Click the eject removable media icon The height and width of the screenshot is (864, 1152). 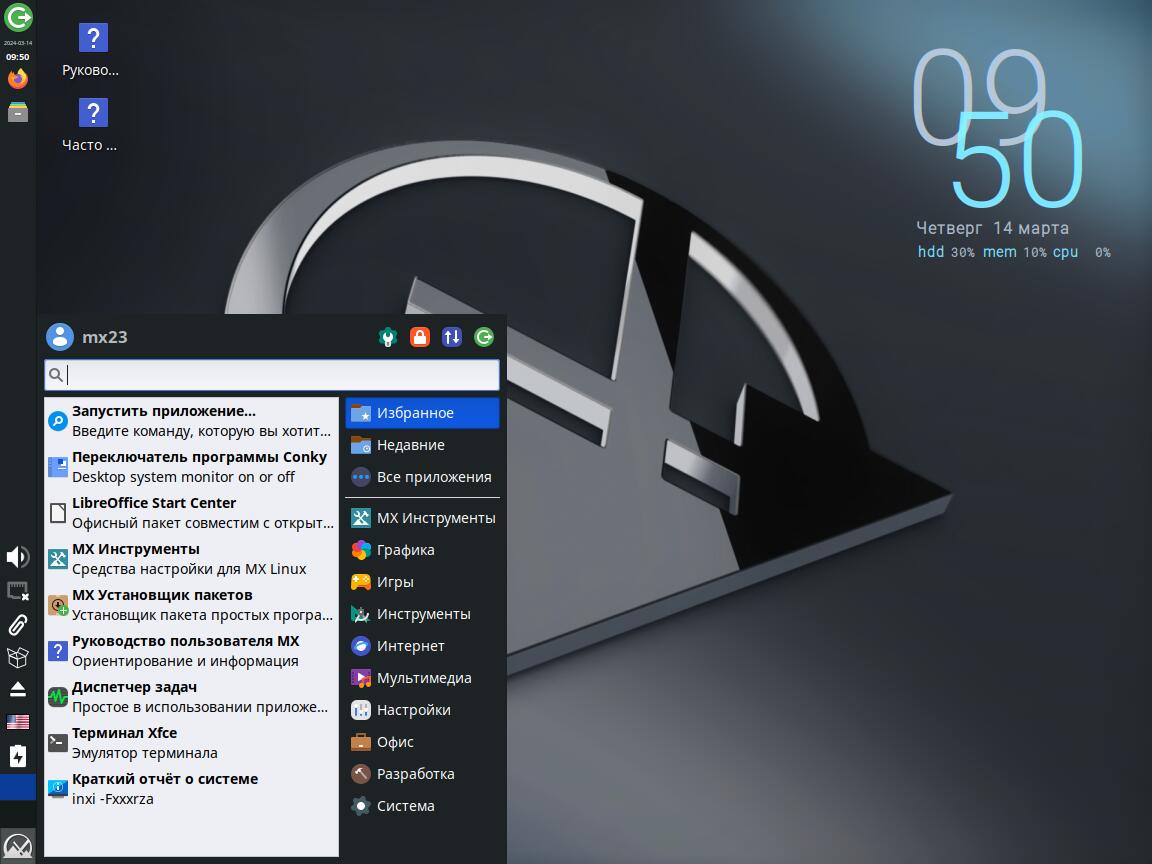pyautogui.click(x=18, y=689)
